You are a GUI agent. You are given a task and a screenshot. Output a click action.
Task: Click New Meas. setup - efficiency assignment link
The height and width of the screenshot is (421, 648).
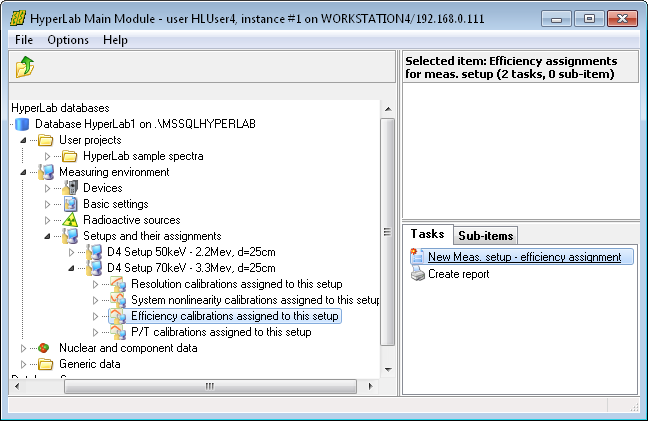(524, 257)
